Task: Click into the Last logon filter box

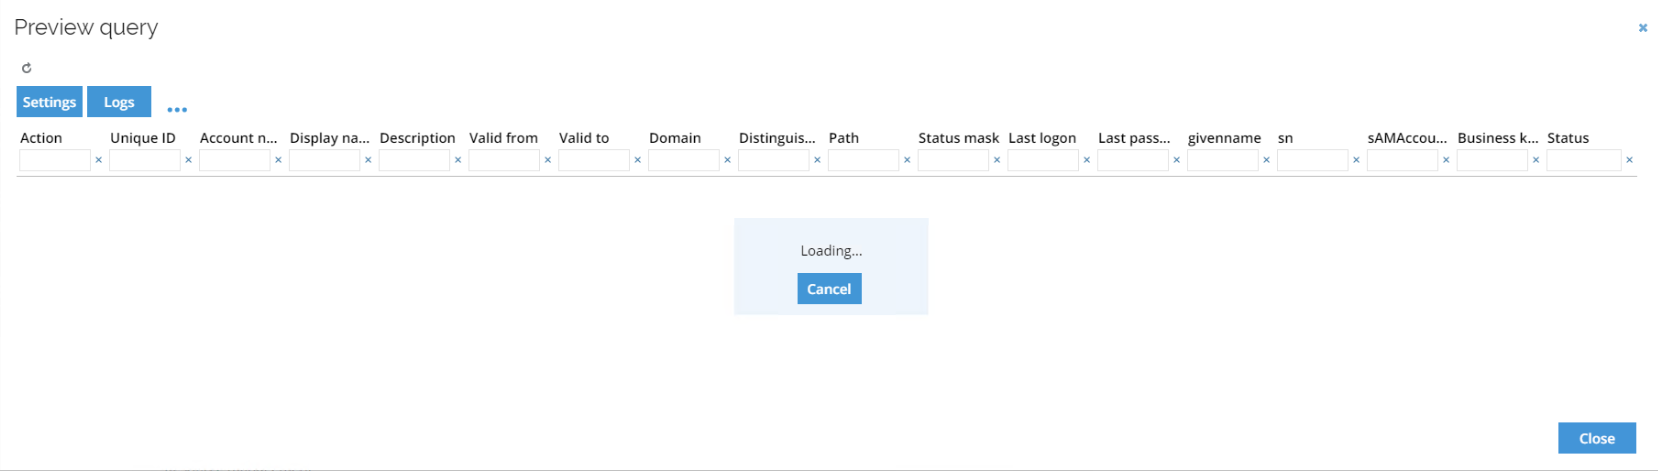Action: click(1043, 160)
